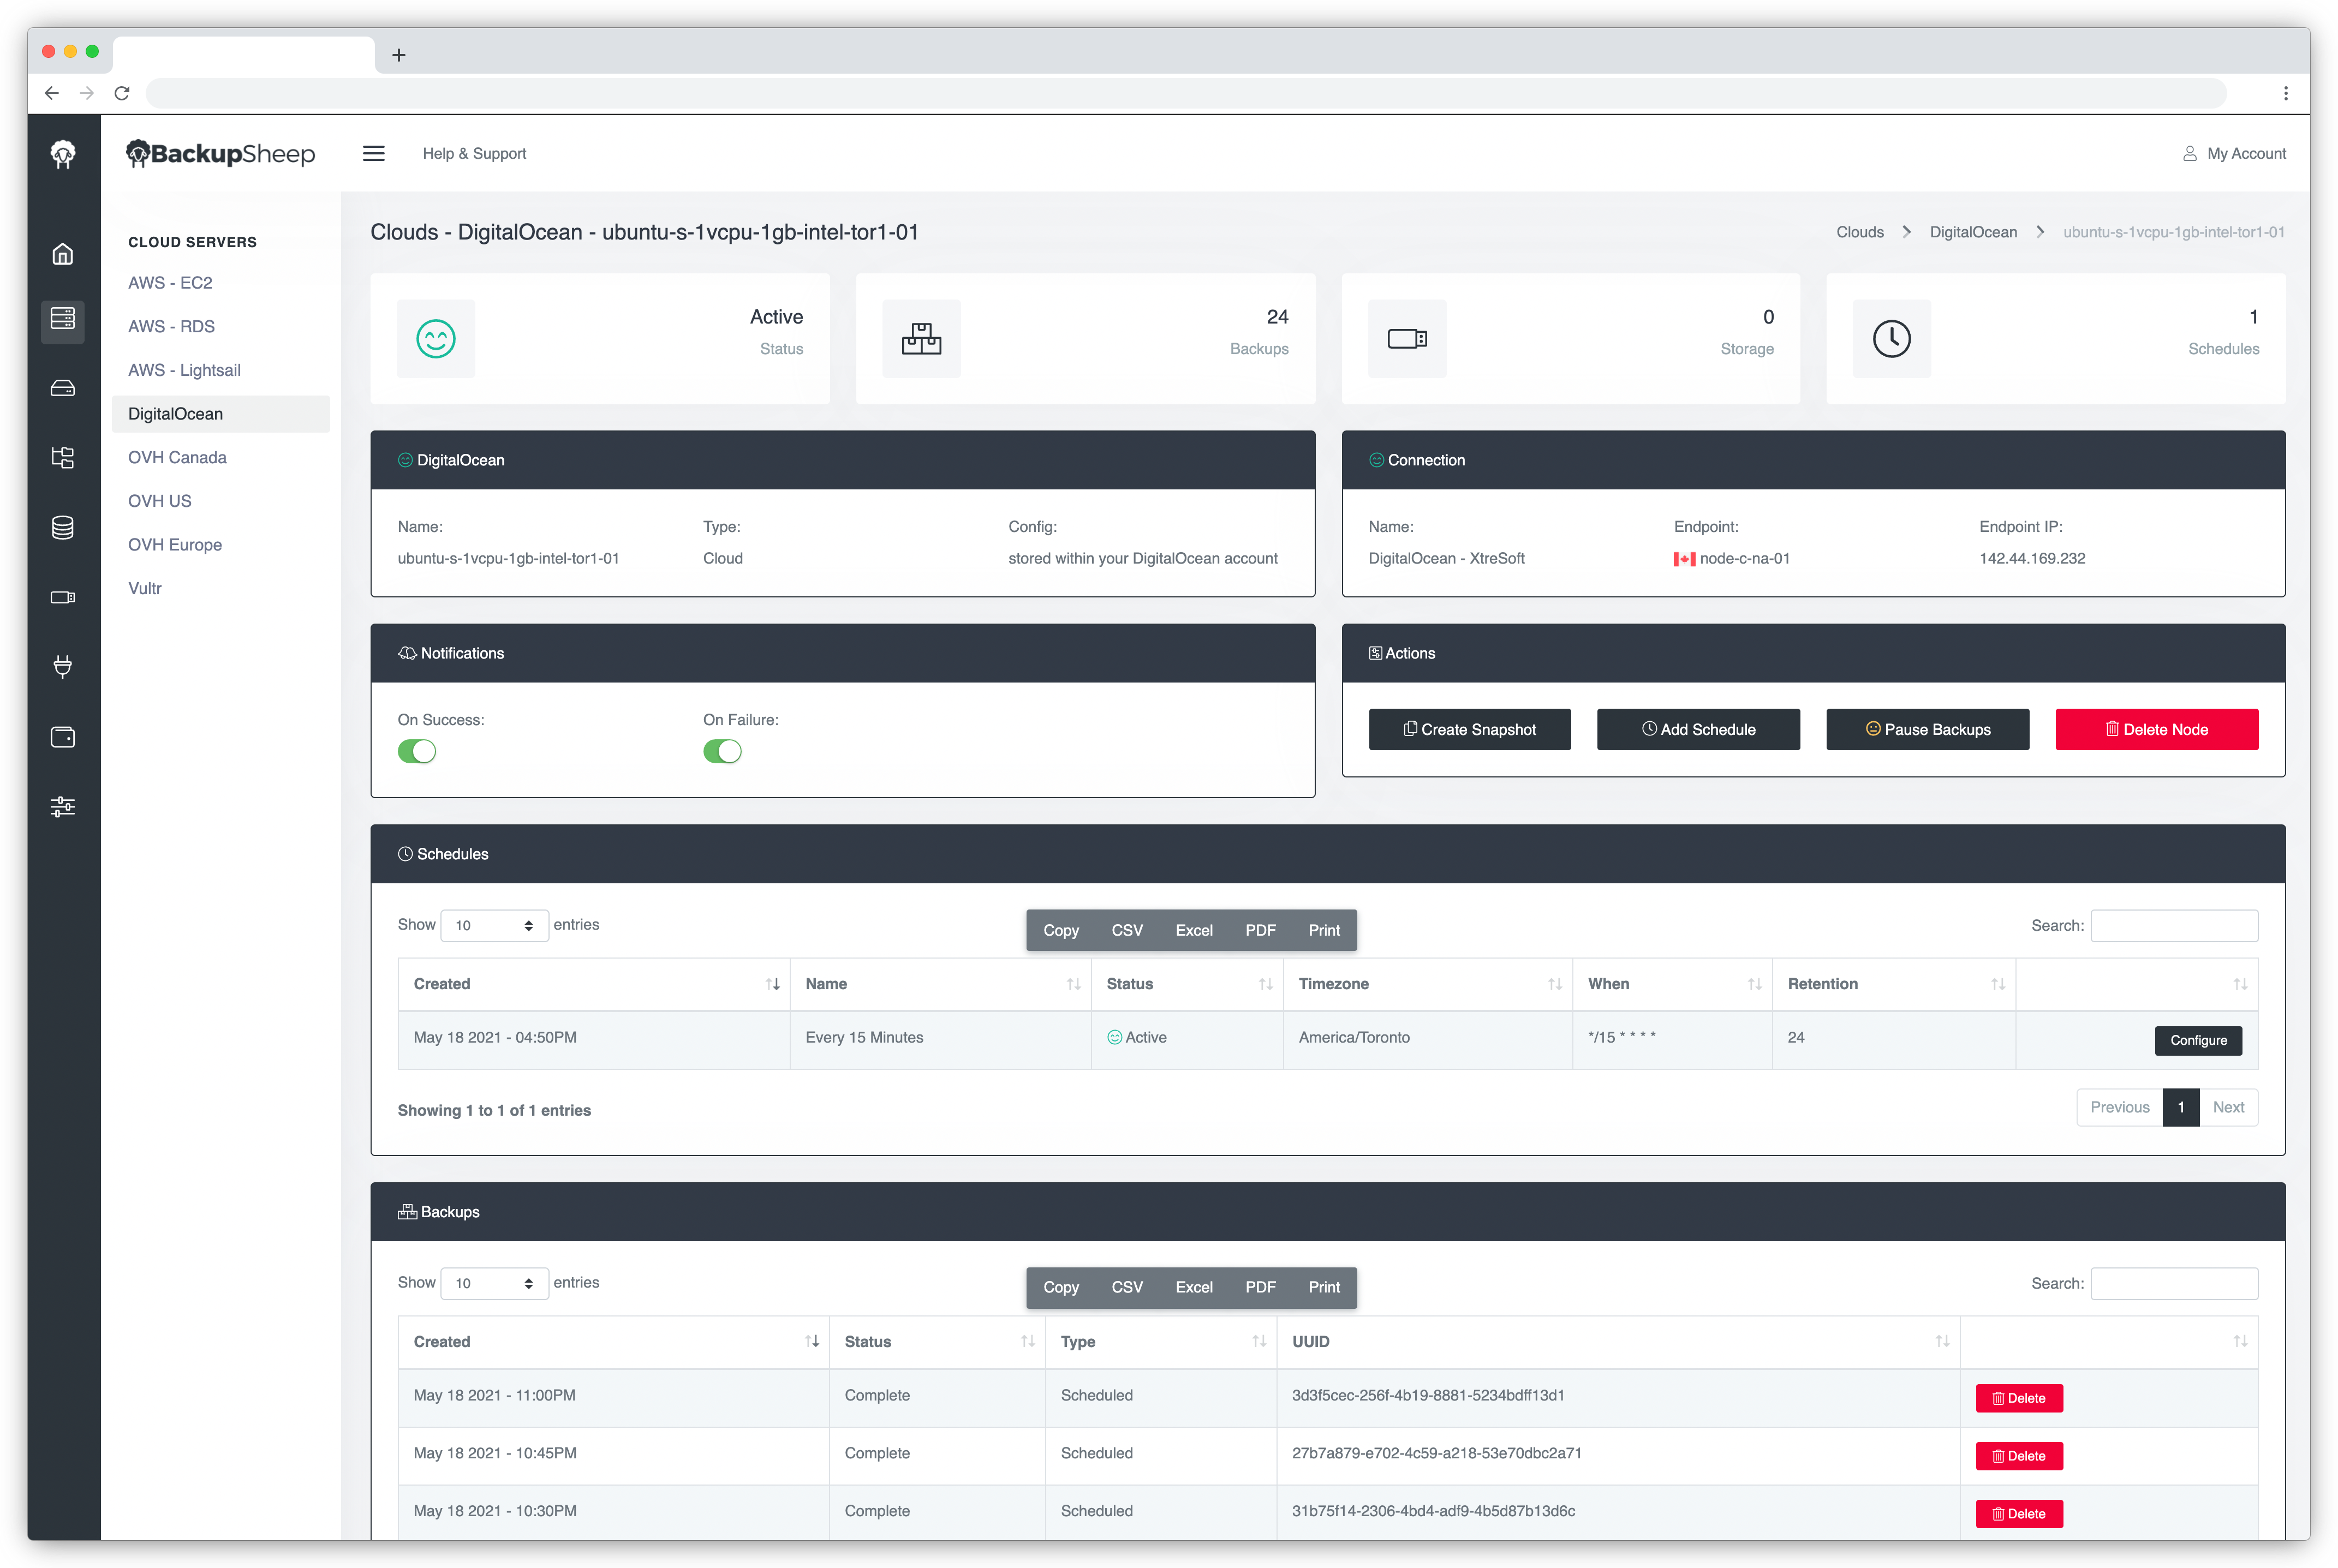Click the red Delete Node button
Viewport: 2338px width, 1568px height.
click(2156, 729)
